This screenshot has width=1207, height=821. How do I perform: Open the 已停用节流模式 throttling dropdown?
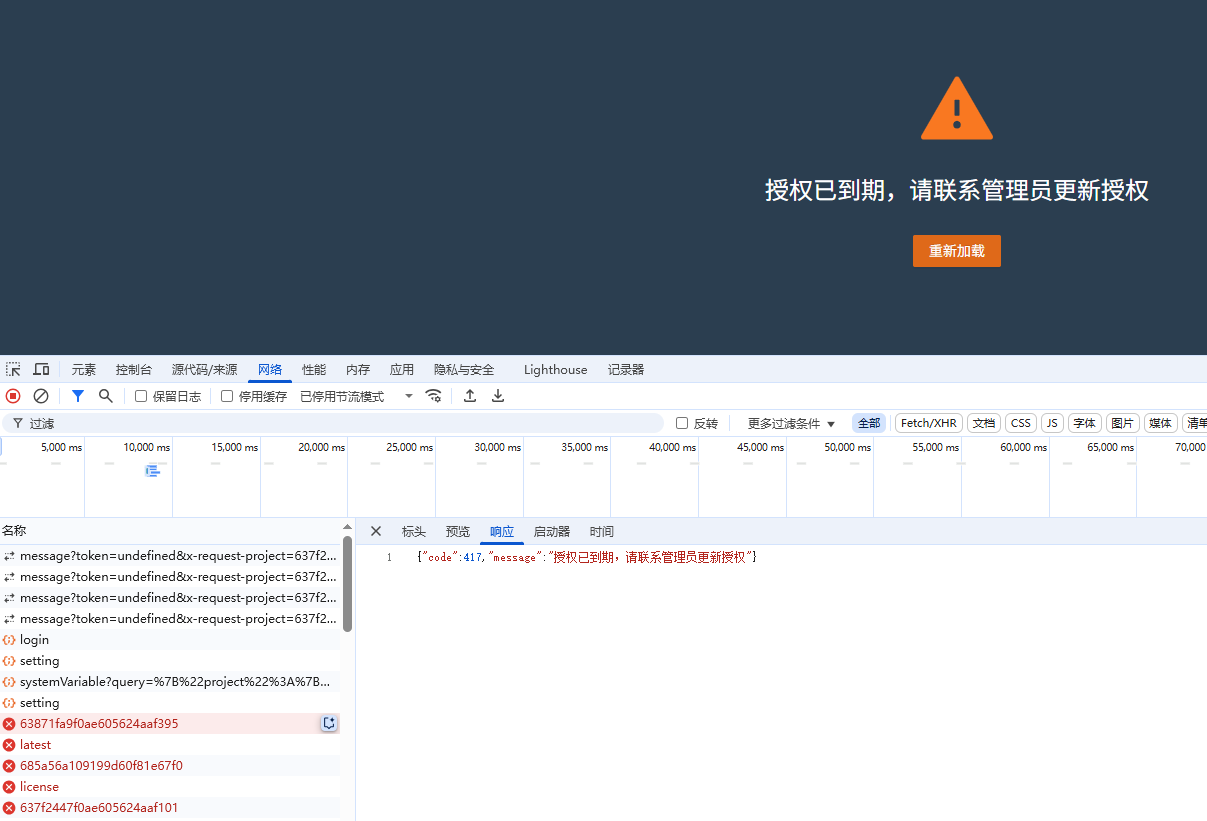357,396
